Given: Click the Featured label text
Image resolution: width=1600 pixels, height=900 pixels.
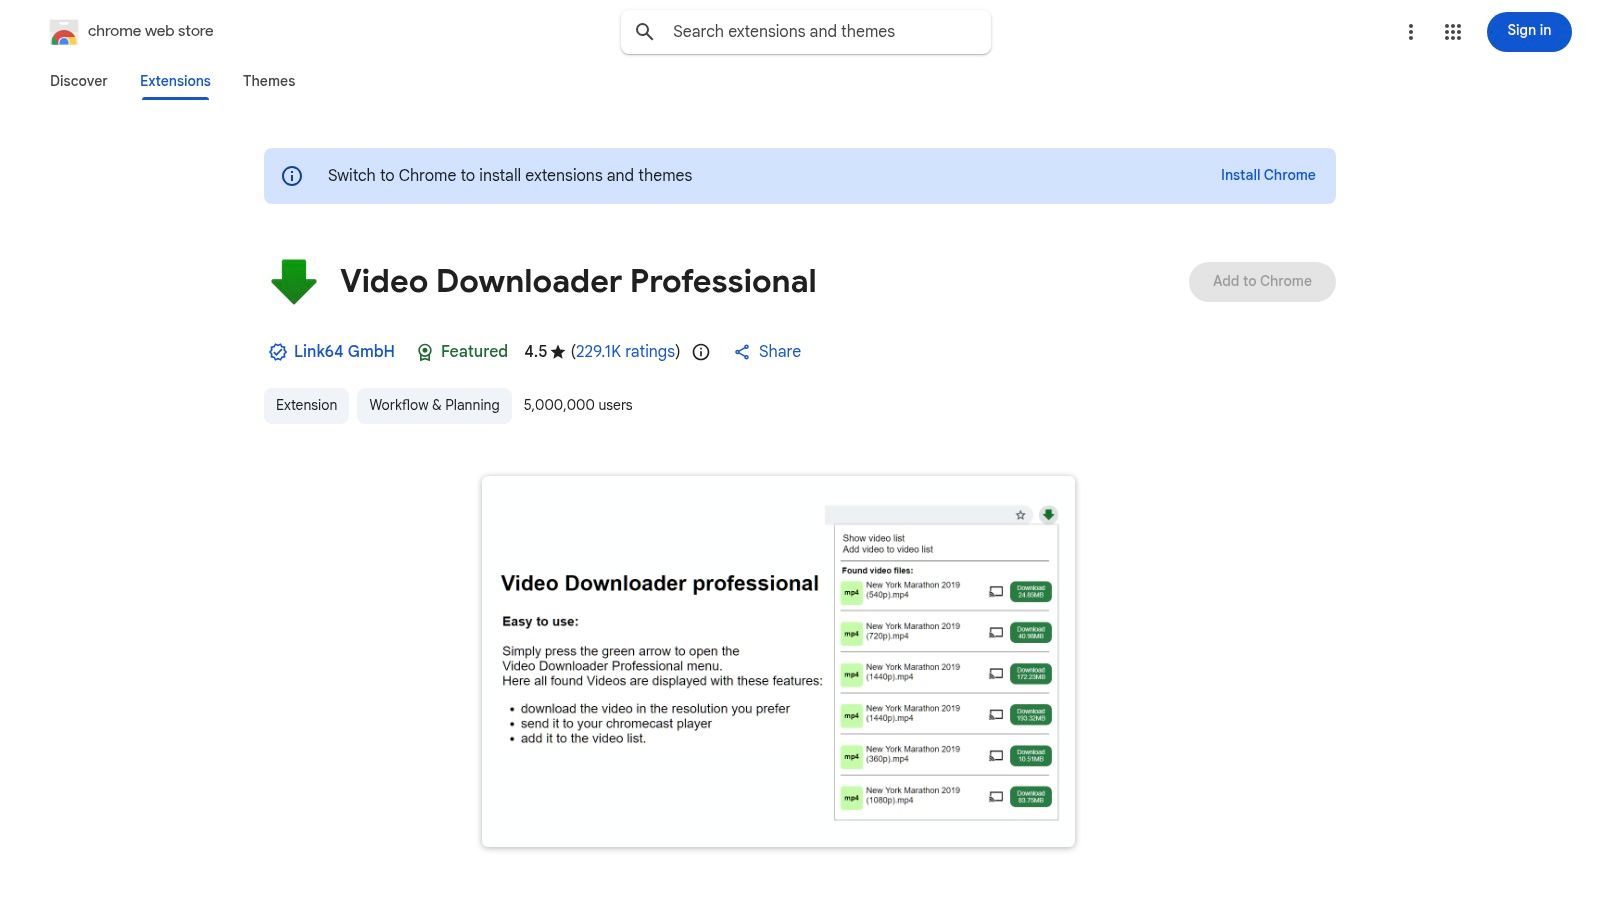Looking at the screenshot, I should (x=474, y=352).
